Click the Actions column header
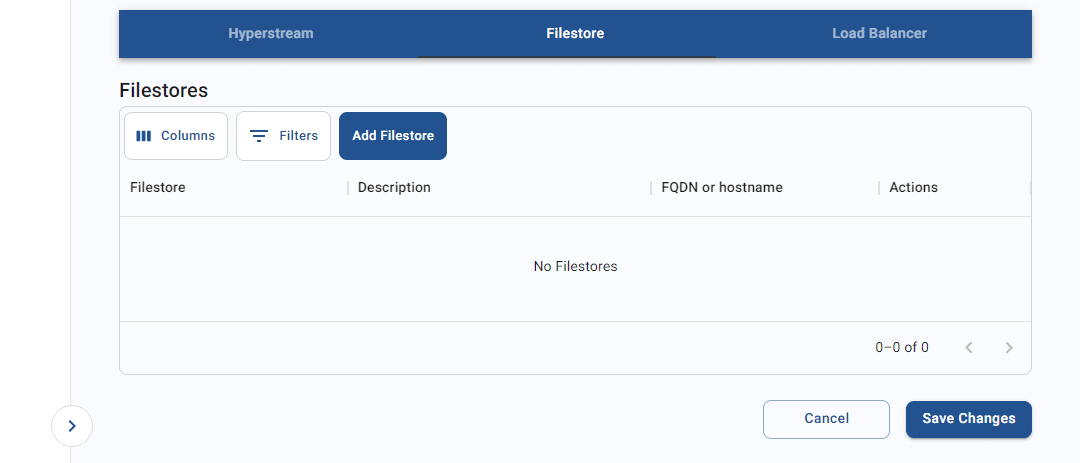The width and height of the screenshot is (1080, 463). point(913,187)
